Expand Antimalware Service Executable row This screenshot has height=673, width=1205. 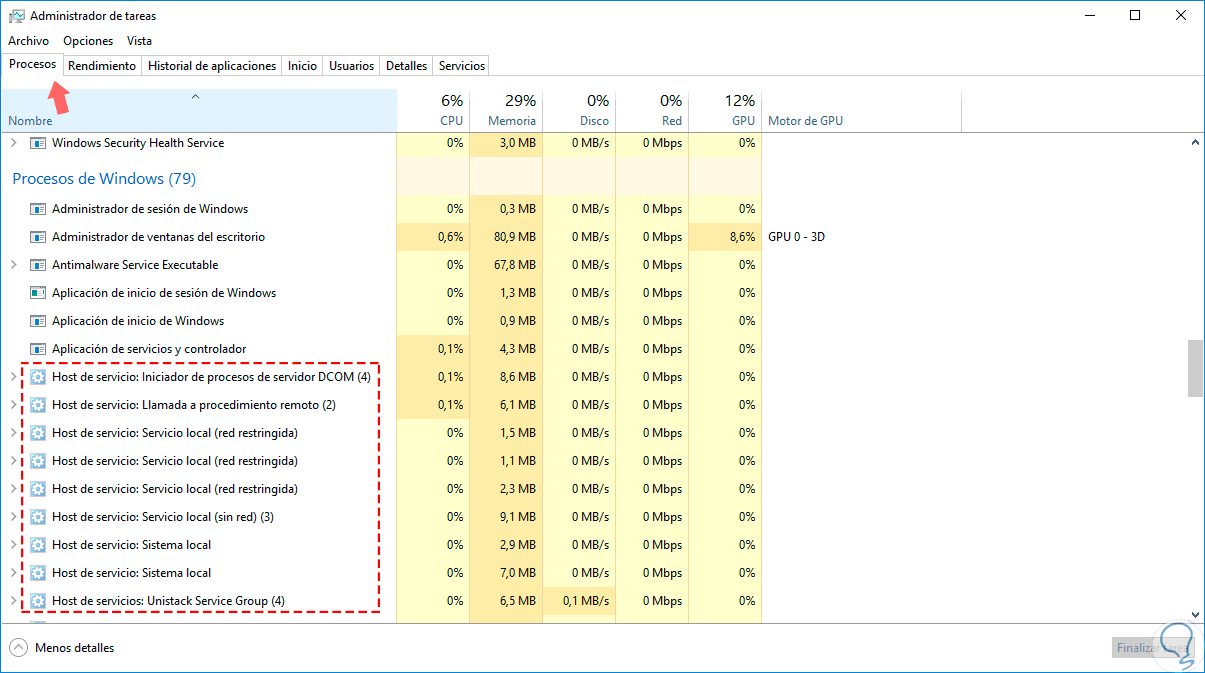14,265
